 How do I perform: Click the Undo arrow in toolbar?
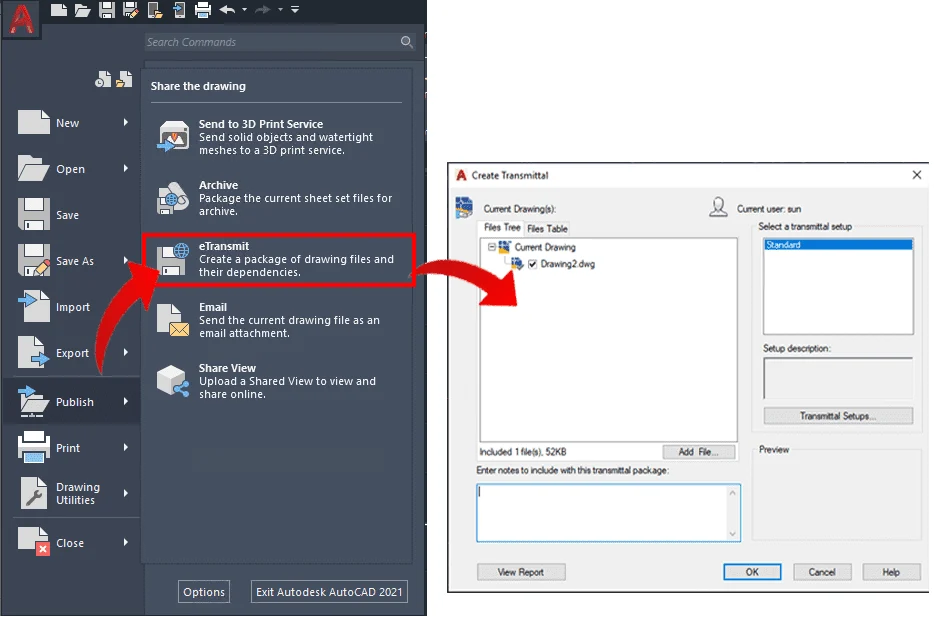[x=228, y=10]
